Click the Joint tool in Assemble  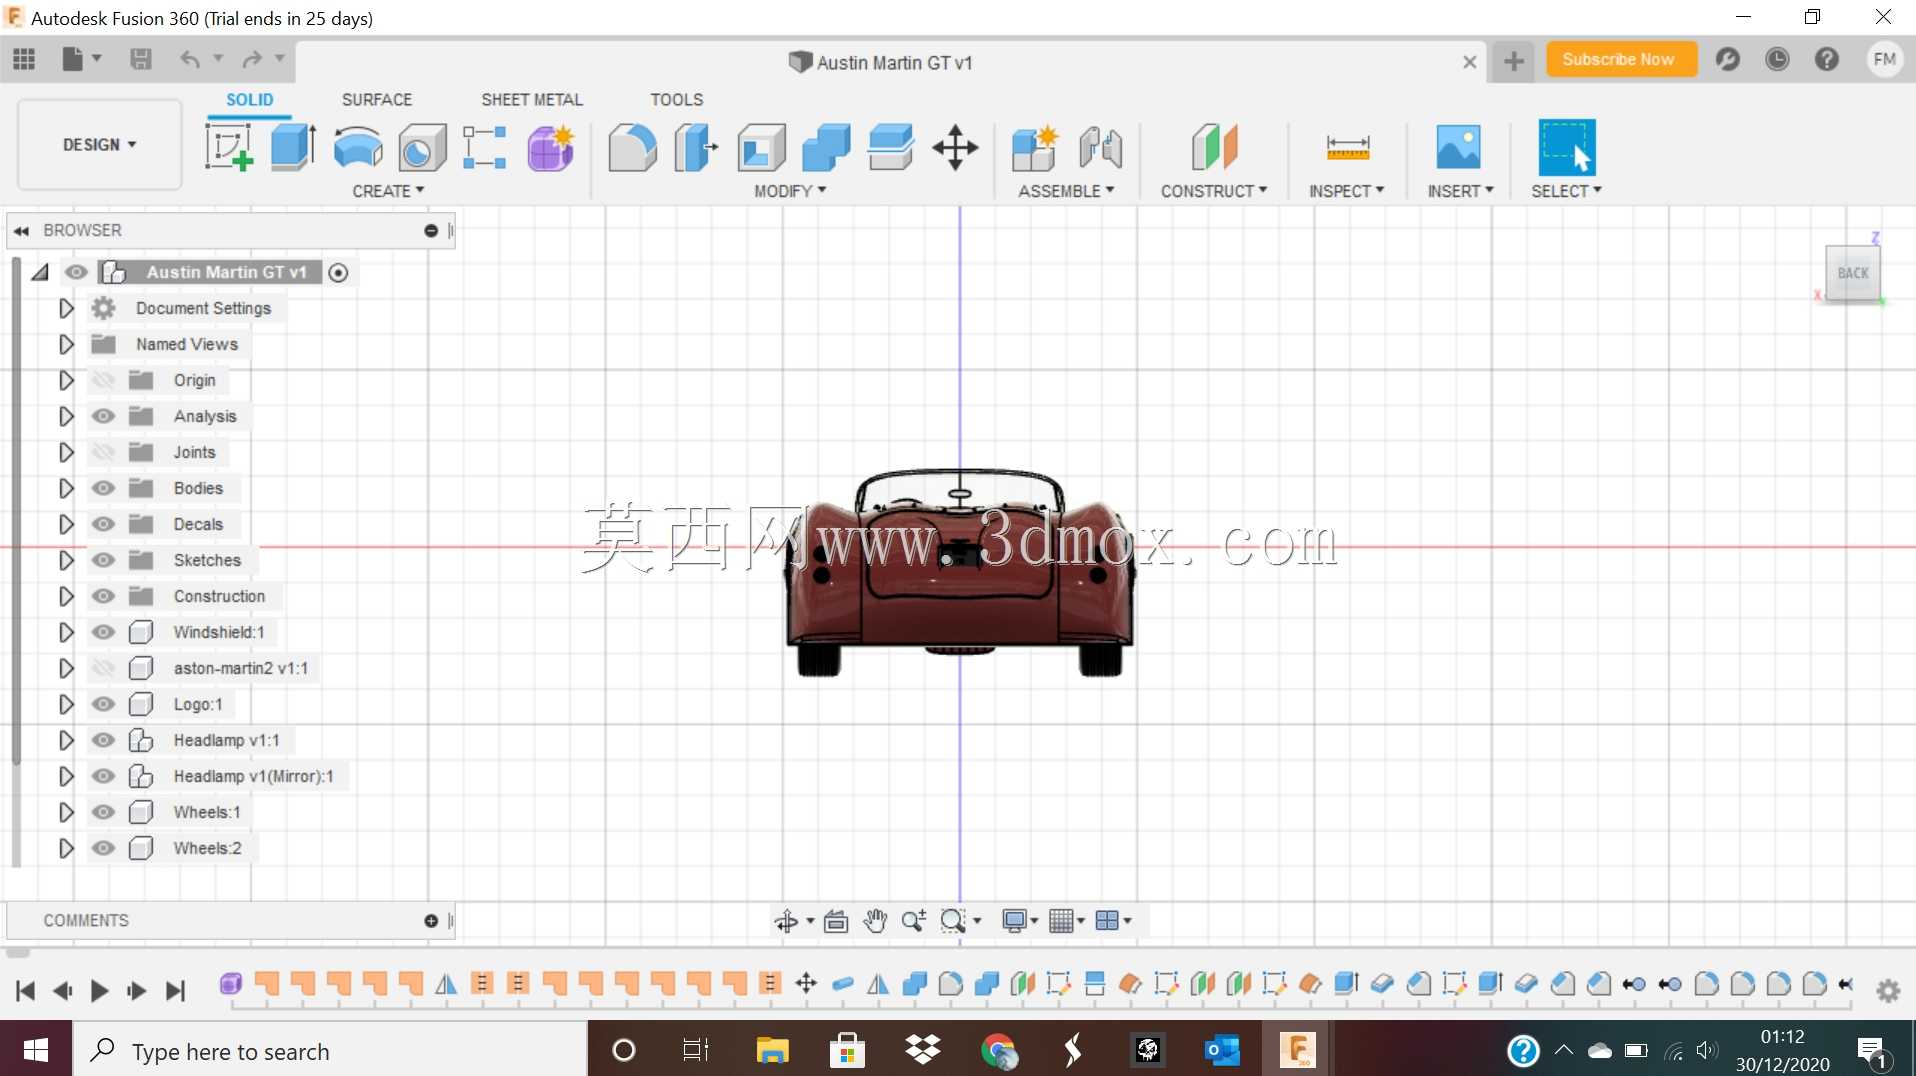(x=1101, y=147)
